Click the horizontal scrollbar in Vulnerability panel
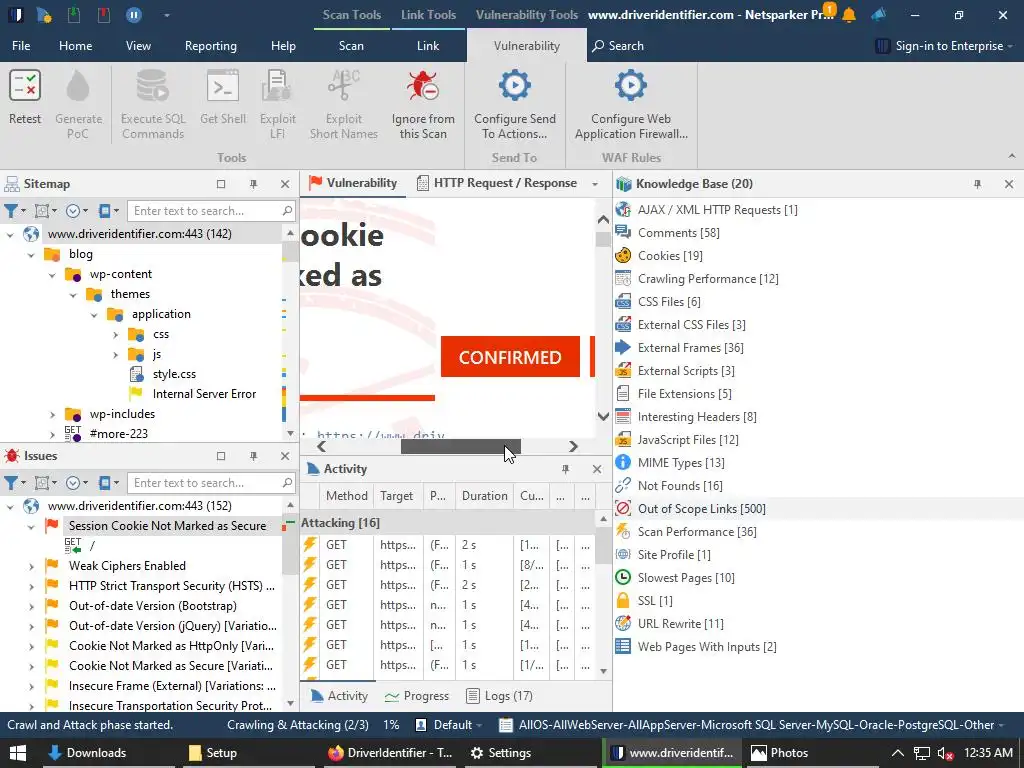The image size is (1024, 768). click(460, 447)
